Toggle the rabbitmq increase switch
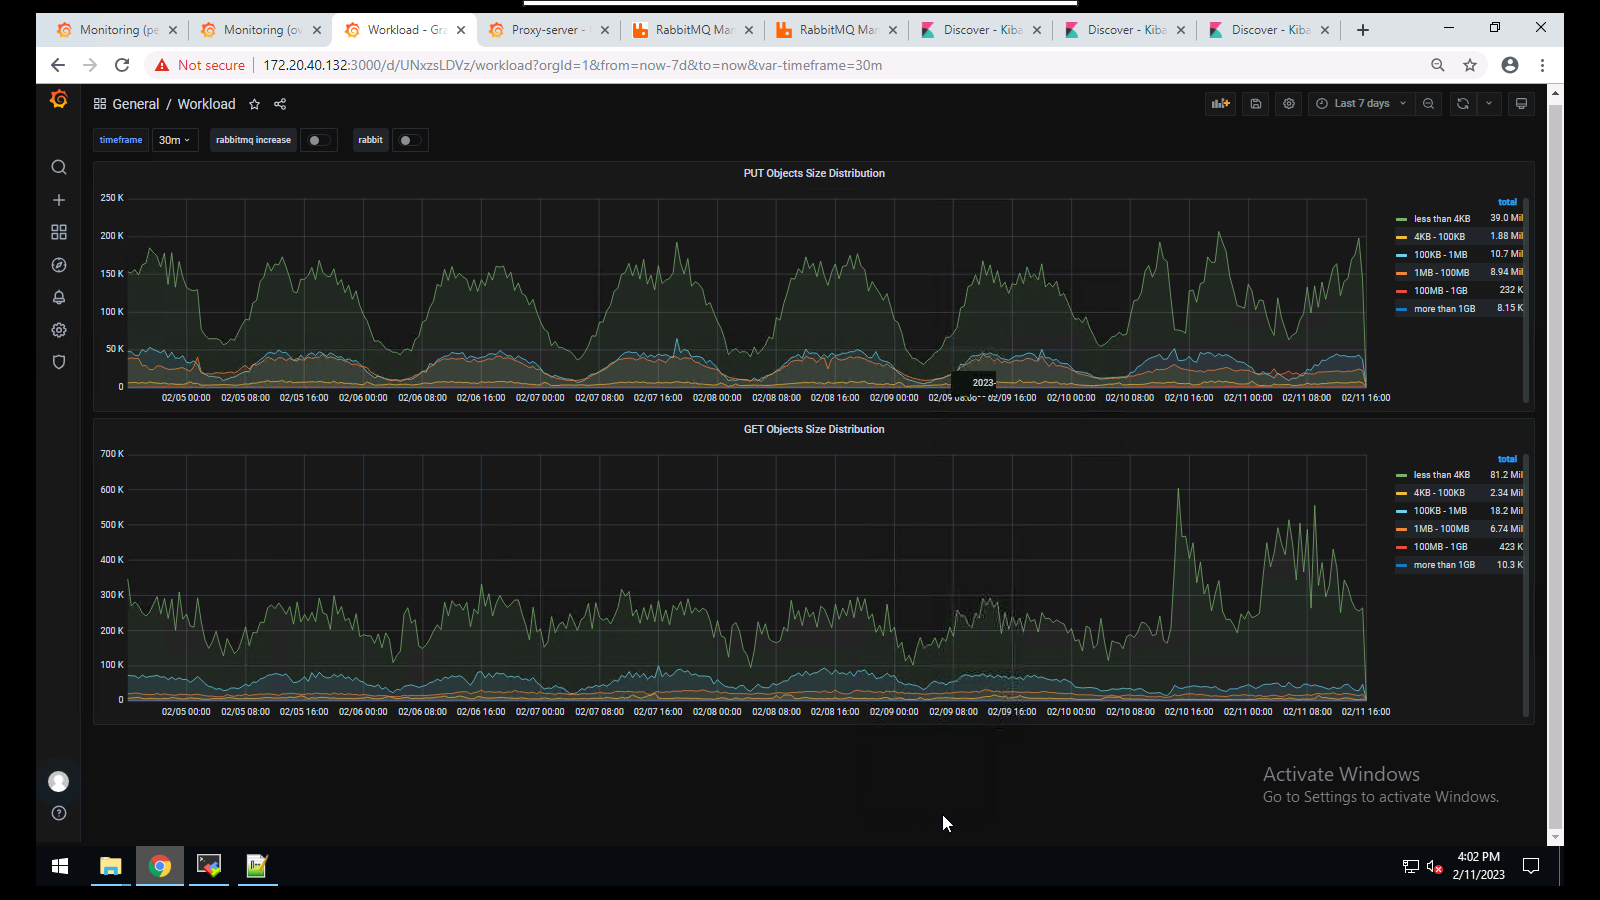 [x=318, y=141]
